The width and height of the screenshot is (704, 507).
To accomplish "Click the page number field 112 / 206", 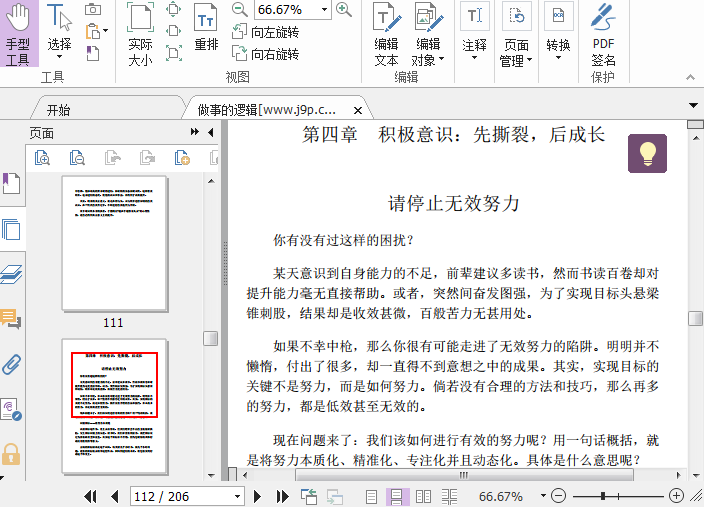I will point(187,496).
